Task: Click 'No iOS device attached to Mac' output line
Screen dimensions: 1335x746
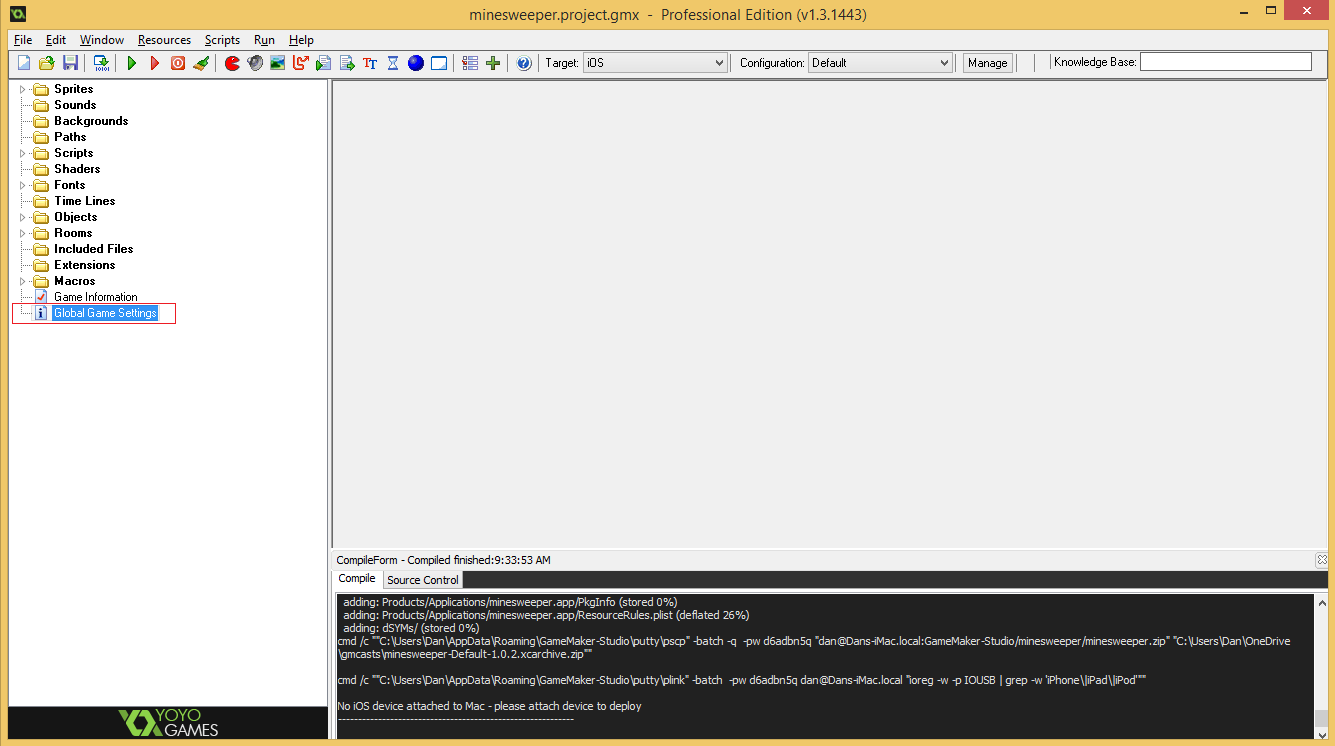Action: (x=490, y=706)
